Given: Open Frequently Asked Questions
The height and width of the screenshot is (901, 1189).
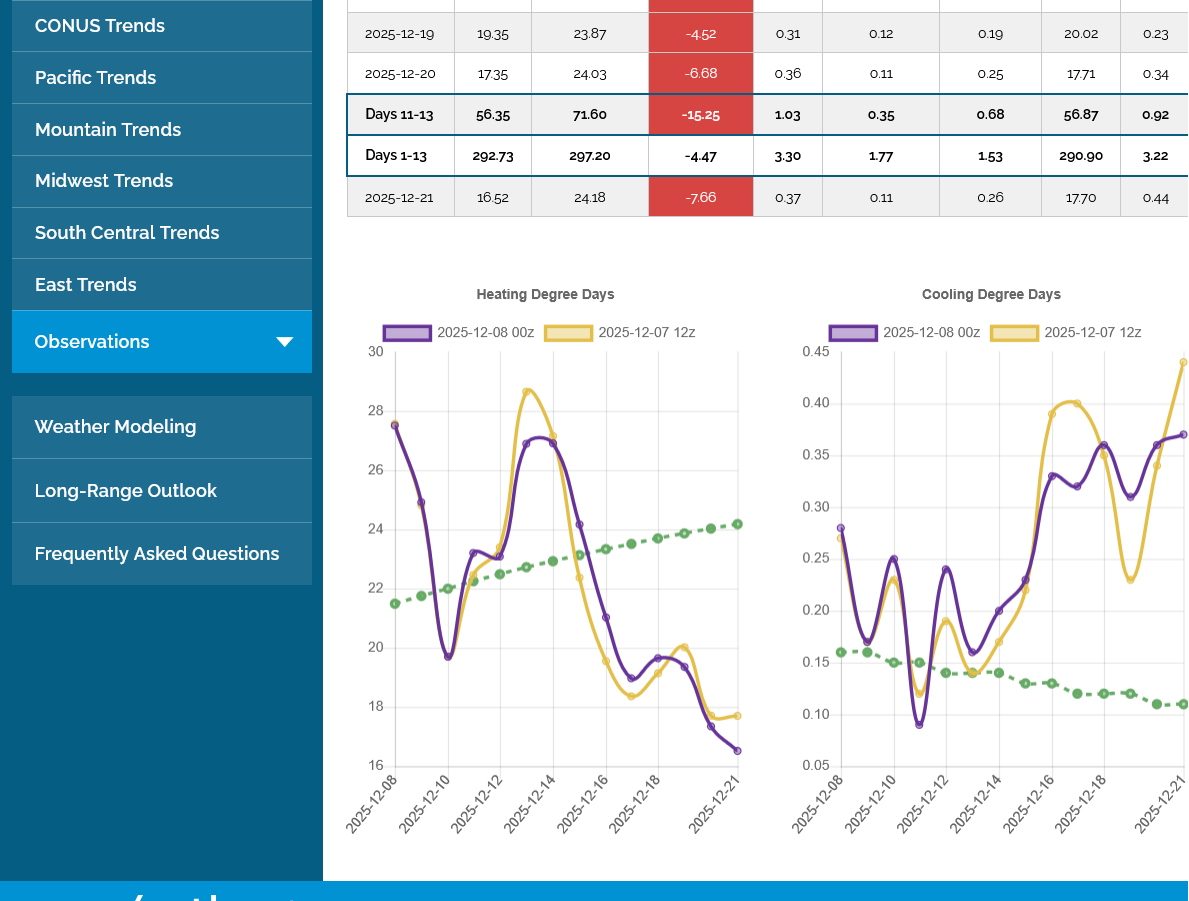Looking at the screenshot, I should (x=157, y=554).
